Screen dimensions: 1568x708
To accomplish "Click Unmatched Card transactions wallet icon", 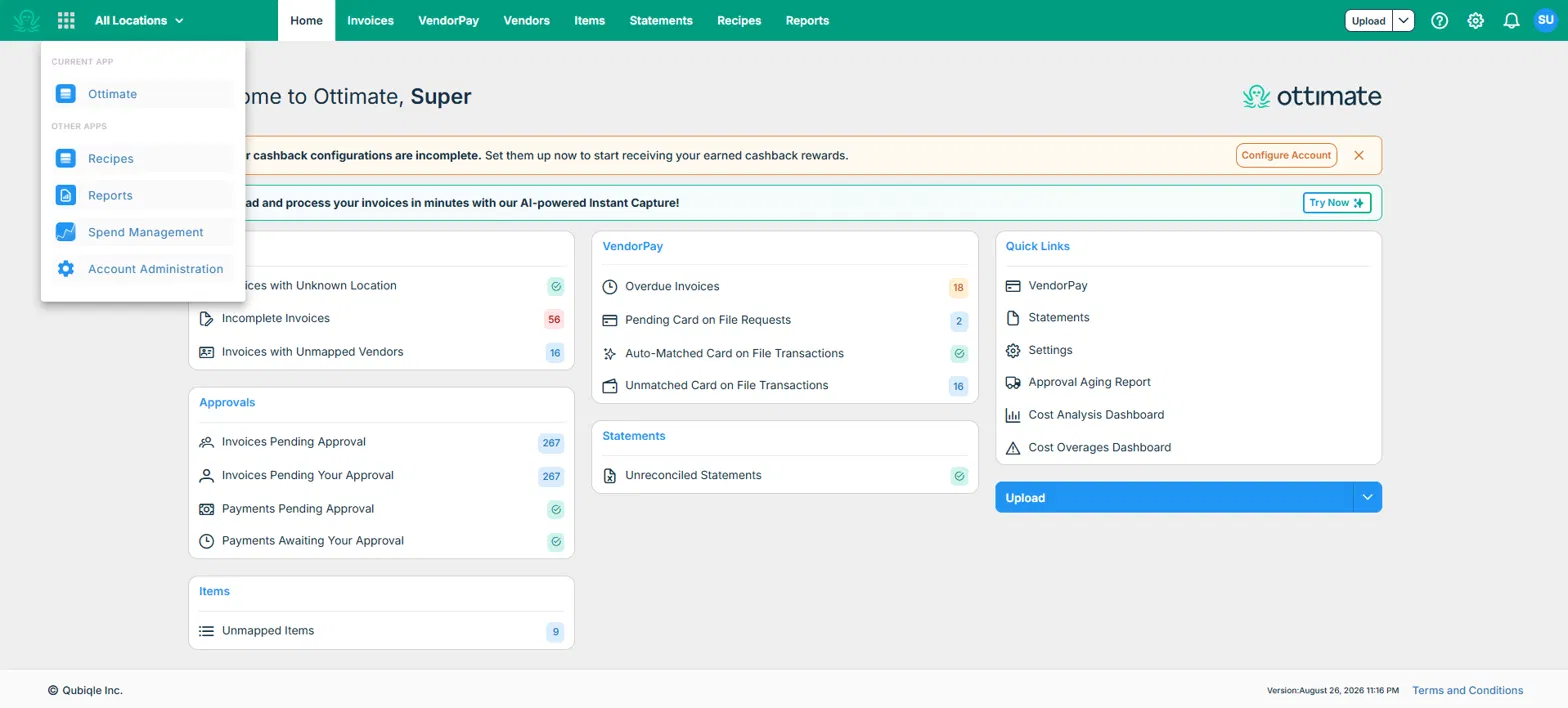I will pyautogui.click(x=610, y=385).
